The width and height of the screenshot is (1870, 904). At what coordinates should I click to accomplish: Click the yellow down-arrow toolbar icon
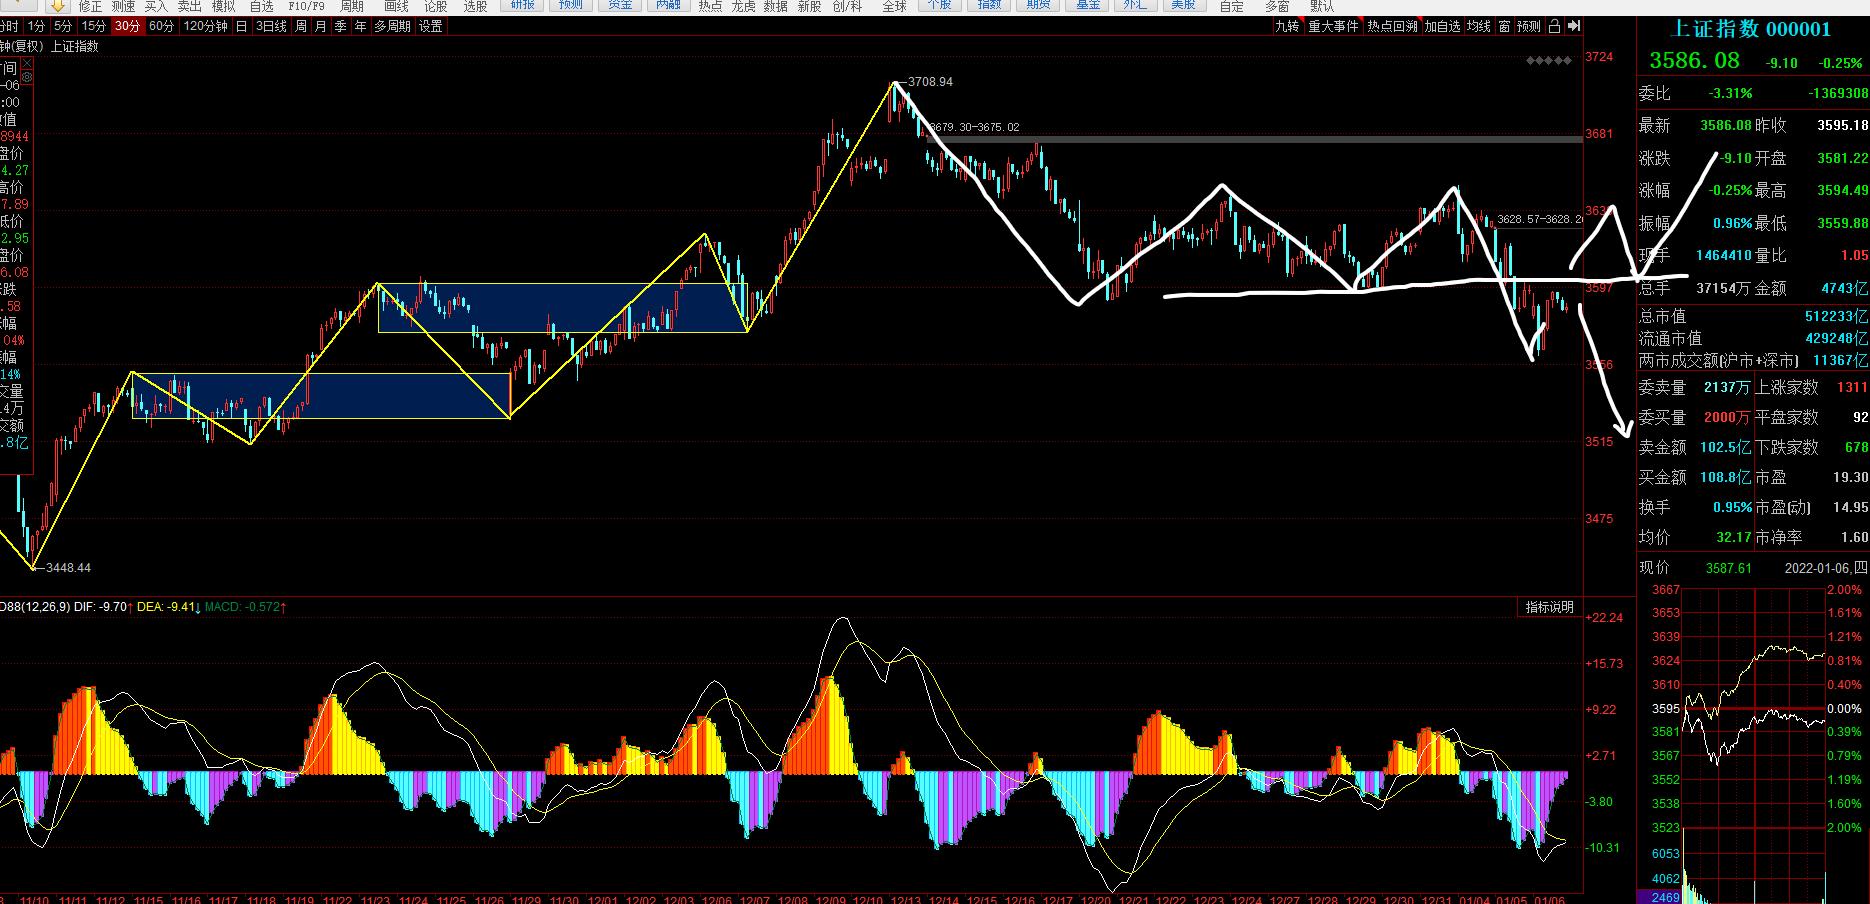57,6
